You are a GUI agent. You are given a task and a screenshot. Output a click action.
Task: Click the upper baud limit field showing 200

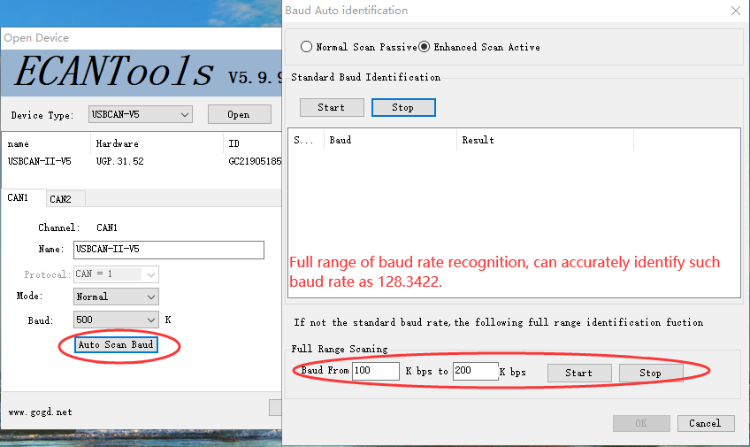coord(476,371)
